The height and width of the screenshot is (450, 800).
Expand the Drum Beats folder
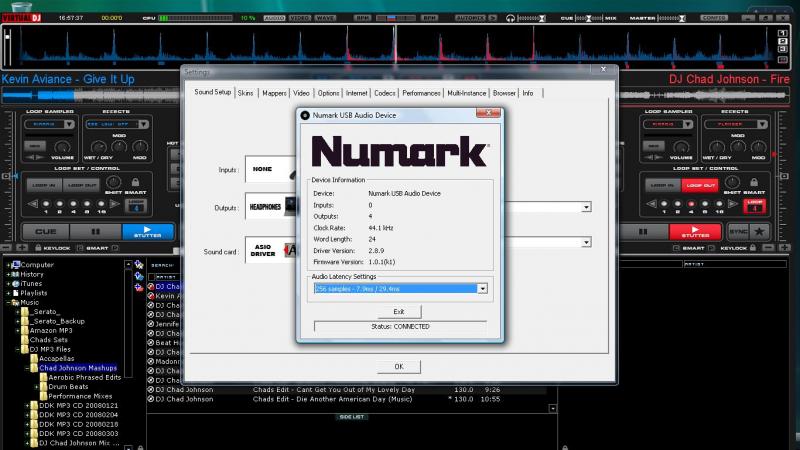pos(36,387)
